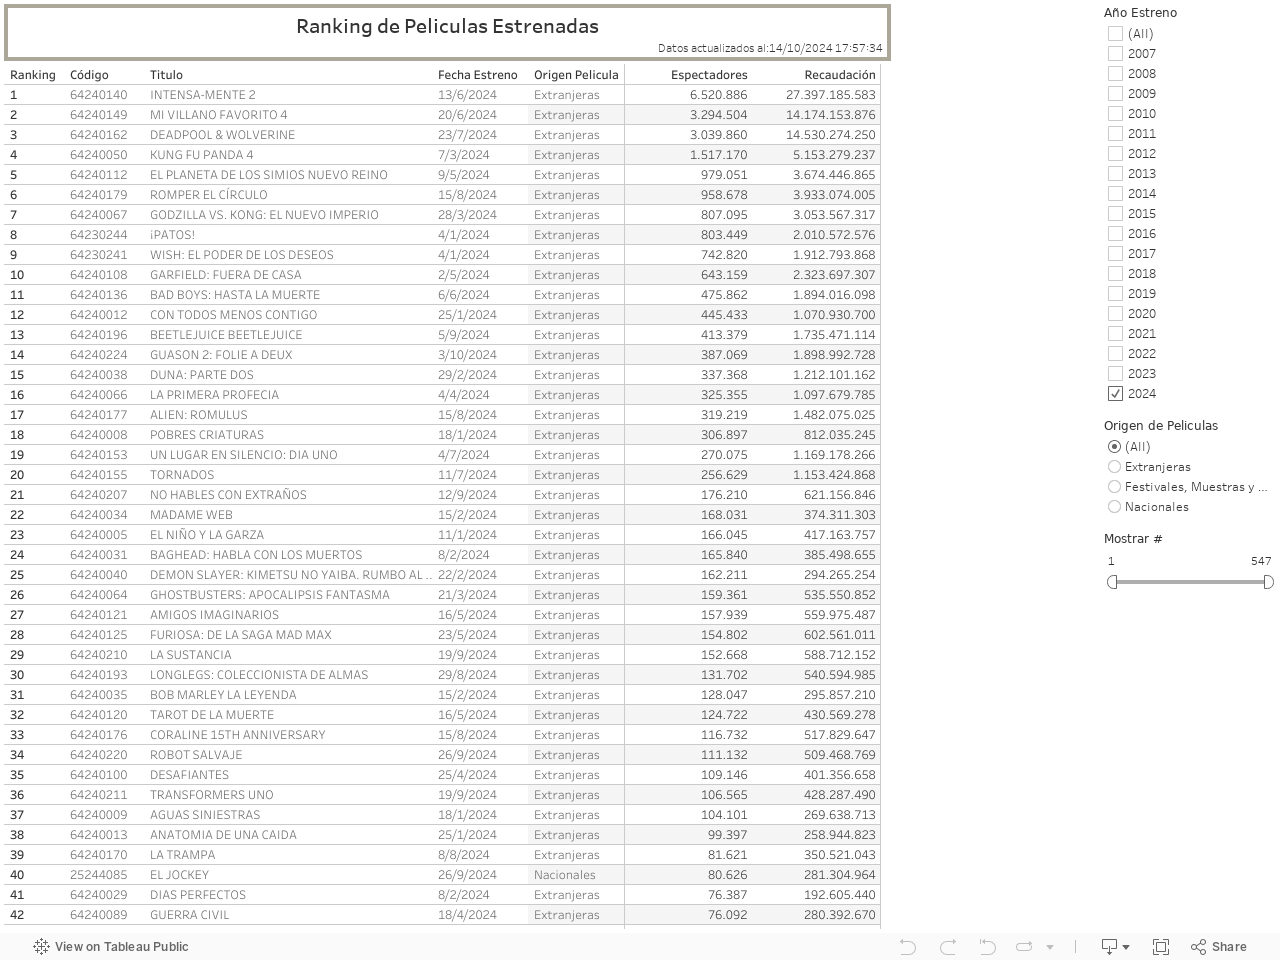Check the 2019 year checkbox

pyautogui.click(x=1115, y=293)
